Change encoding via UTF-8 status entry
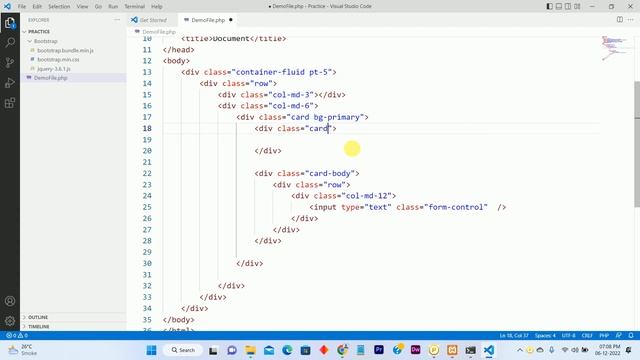This screenshot has height=360, width=640. pos(569,336)
